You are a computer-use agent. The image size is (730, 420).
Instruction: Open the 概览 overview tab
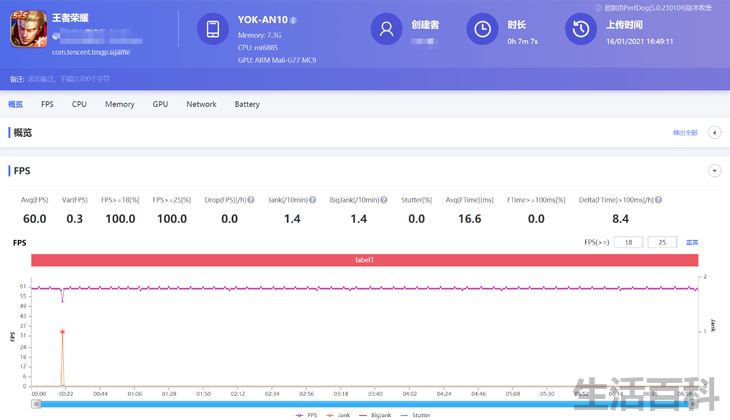pyautogui.click(x=15, y=104)
